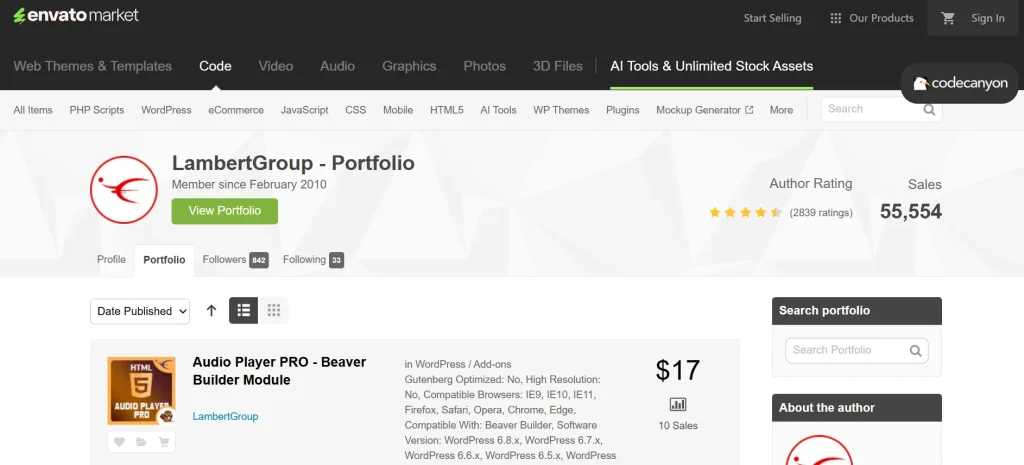Add Audio Player PRO to collection folder
The width and height of the screenshot is (1024, 465).
141,441
